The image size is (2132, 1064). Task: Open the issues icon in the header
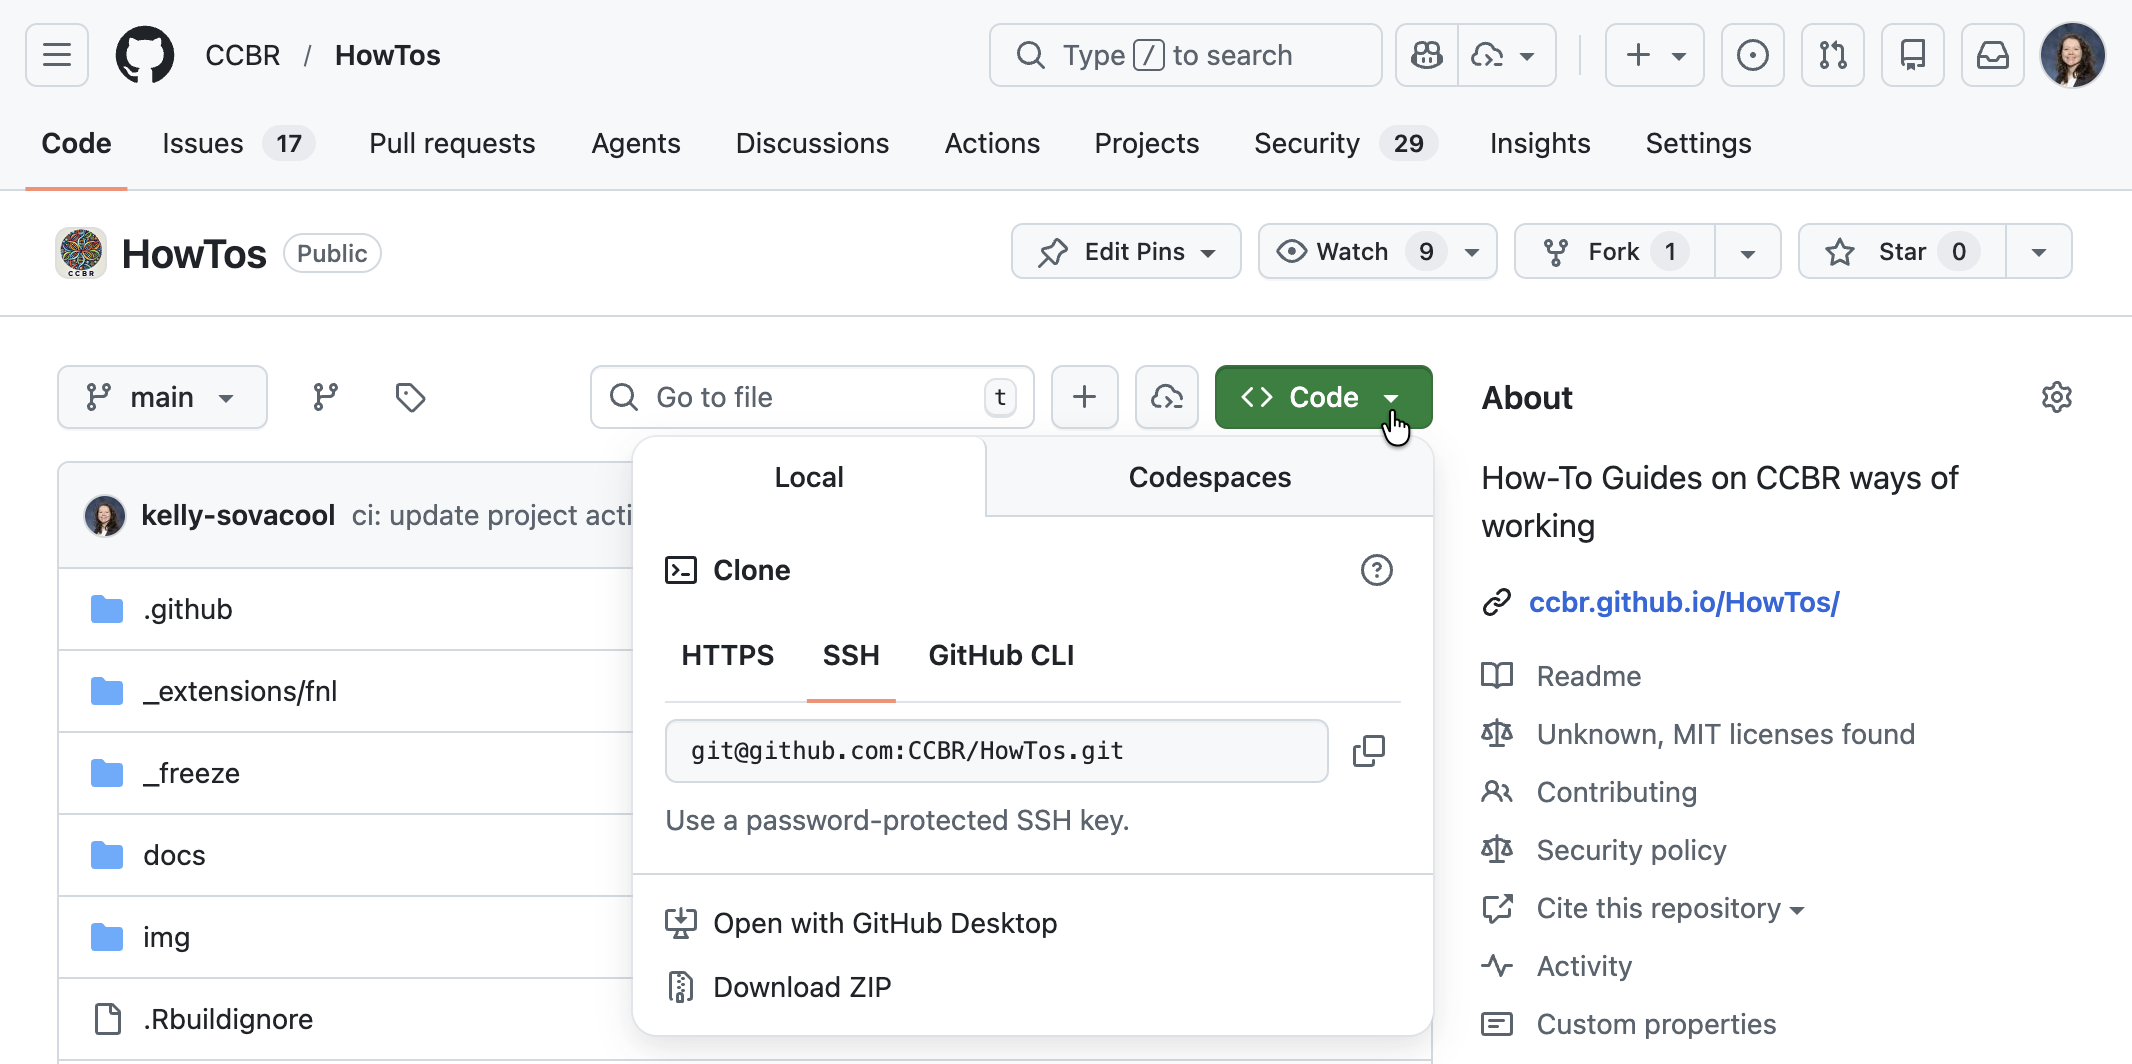1752,55
